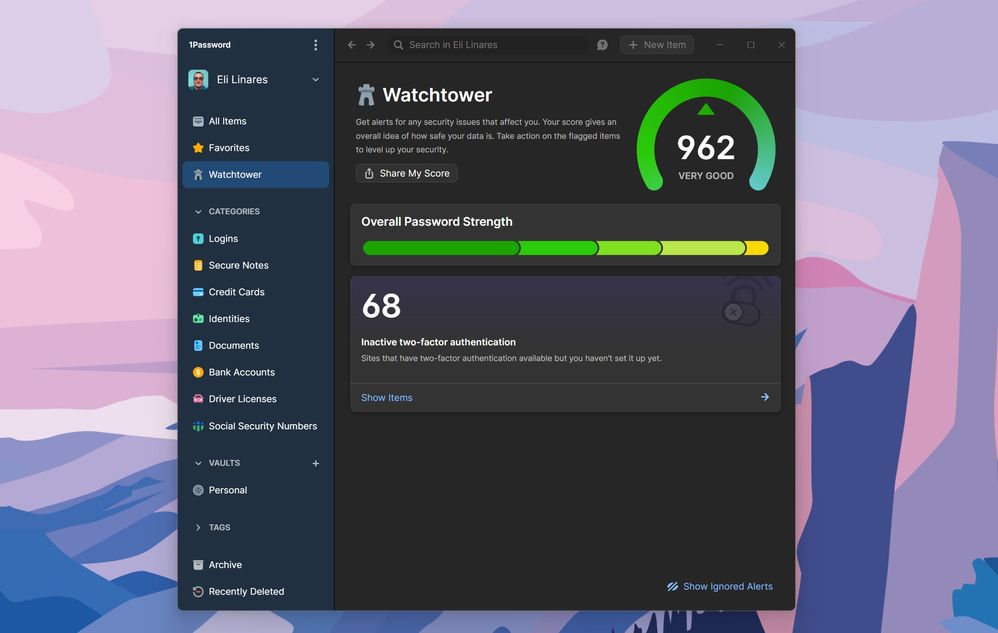Click the VAULTS section header
The width and height of the screenshot is (998, 633).
[x=224, y=463]
